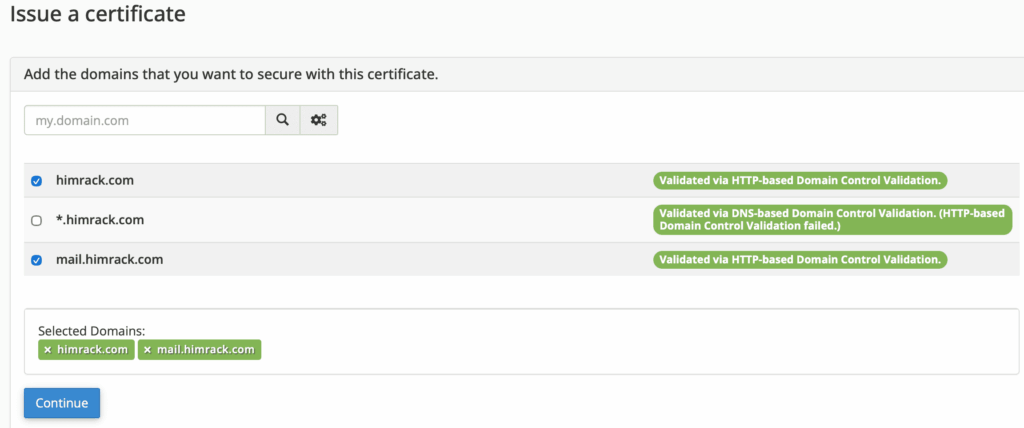
Task: Click the Add the domains instruction text
Action: [x=231, y=74]
